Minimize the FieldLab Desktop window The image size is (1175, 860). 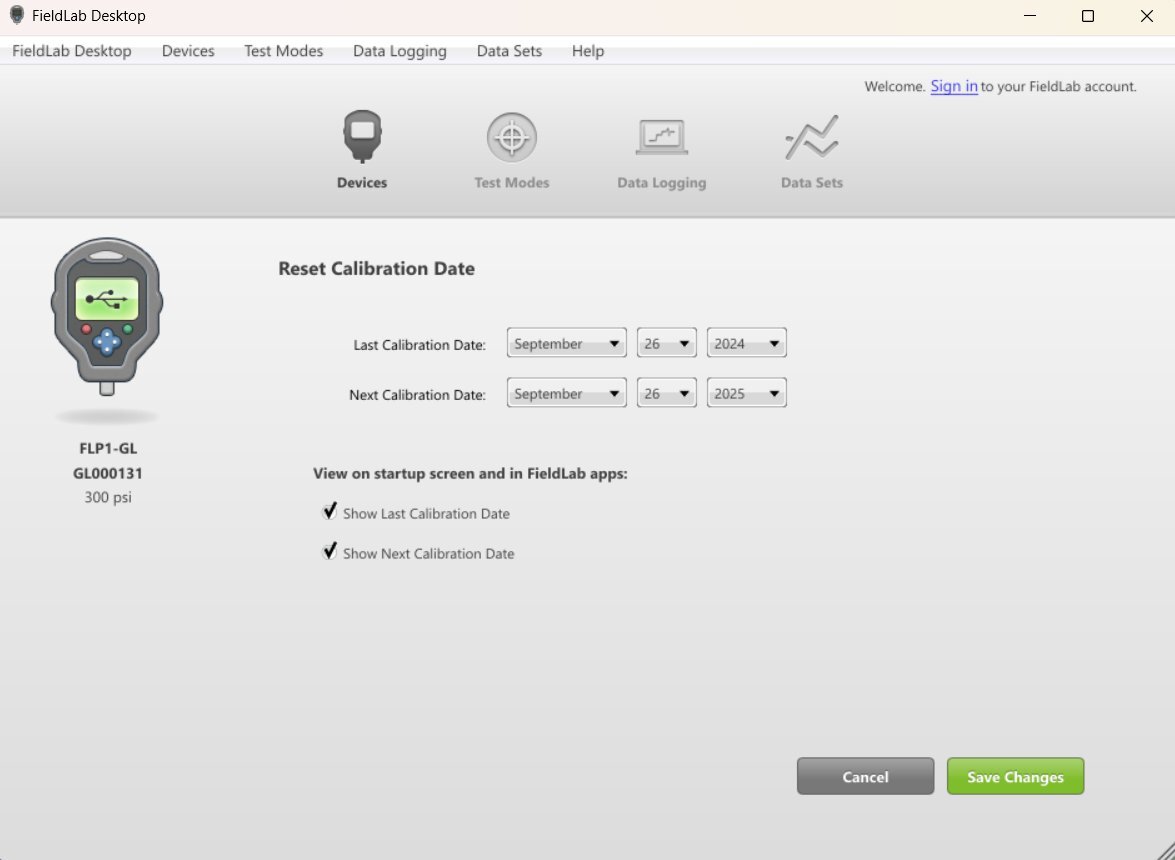(1030, 16)
